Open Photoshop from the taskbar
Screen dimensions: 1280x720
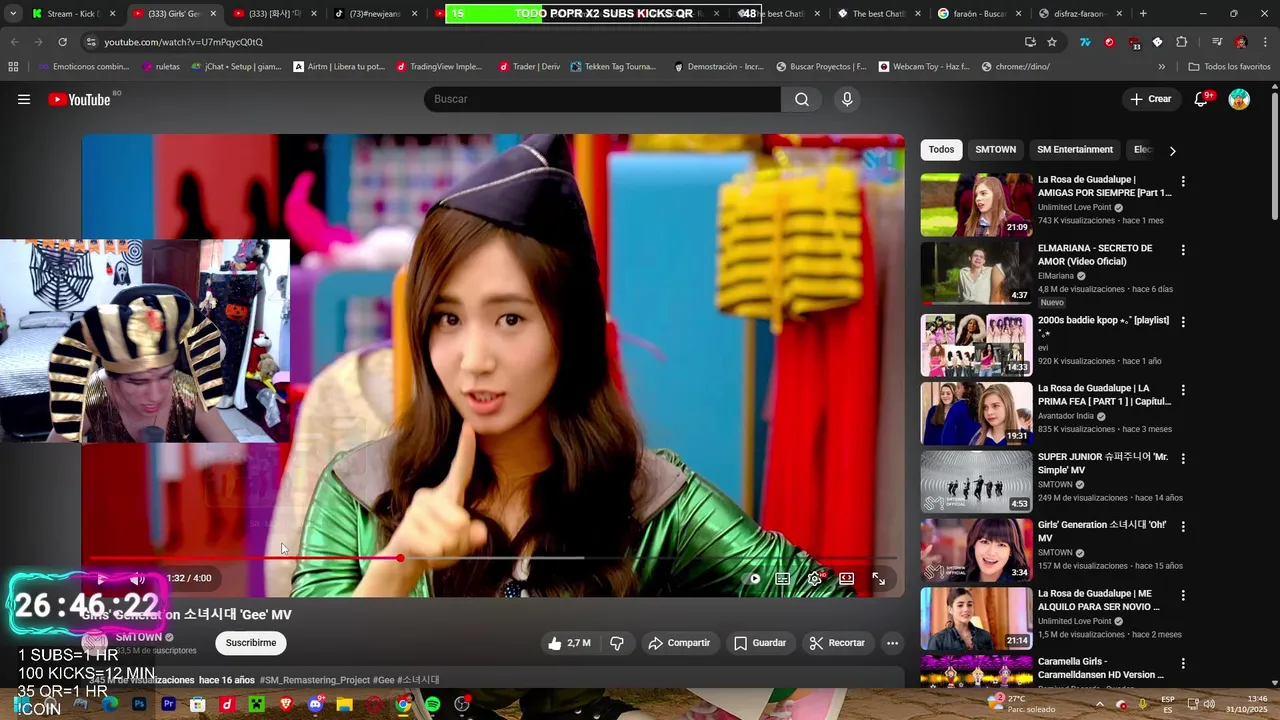139,704
